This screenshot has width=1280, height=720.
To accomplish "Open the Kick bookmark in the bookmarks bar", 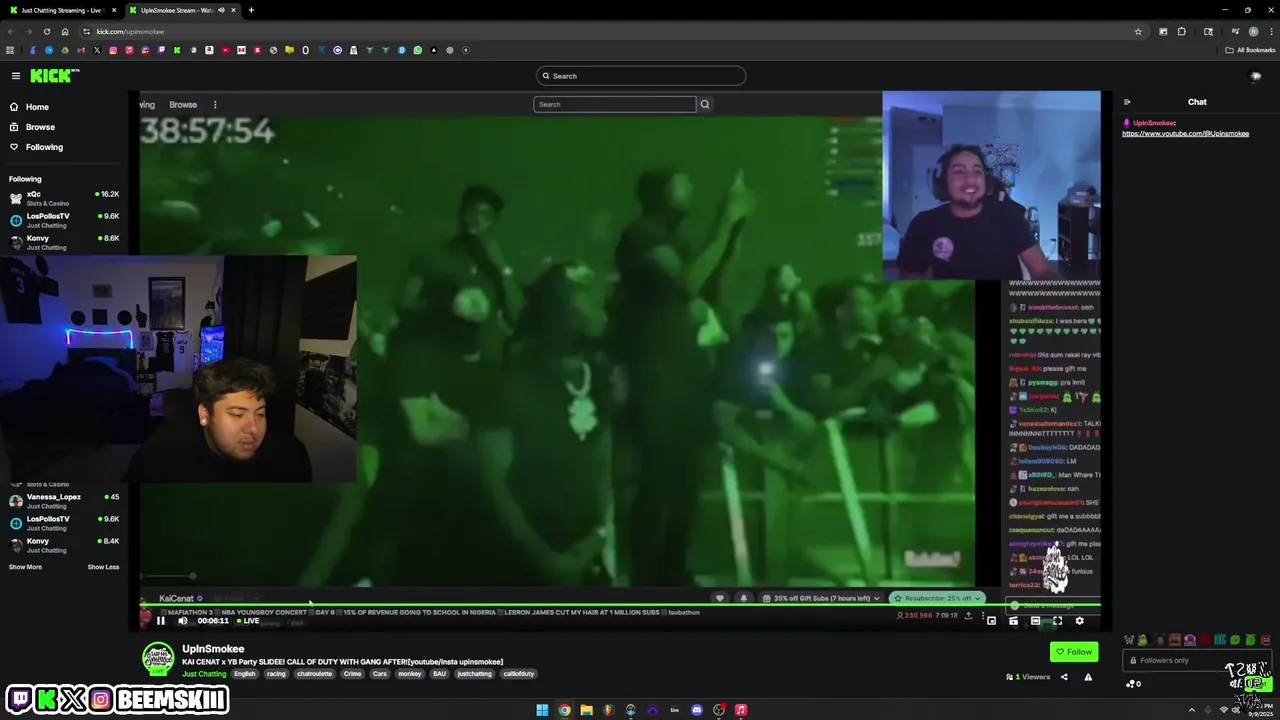I will pyautogui.click(x=177, y=50).
